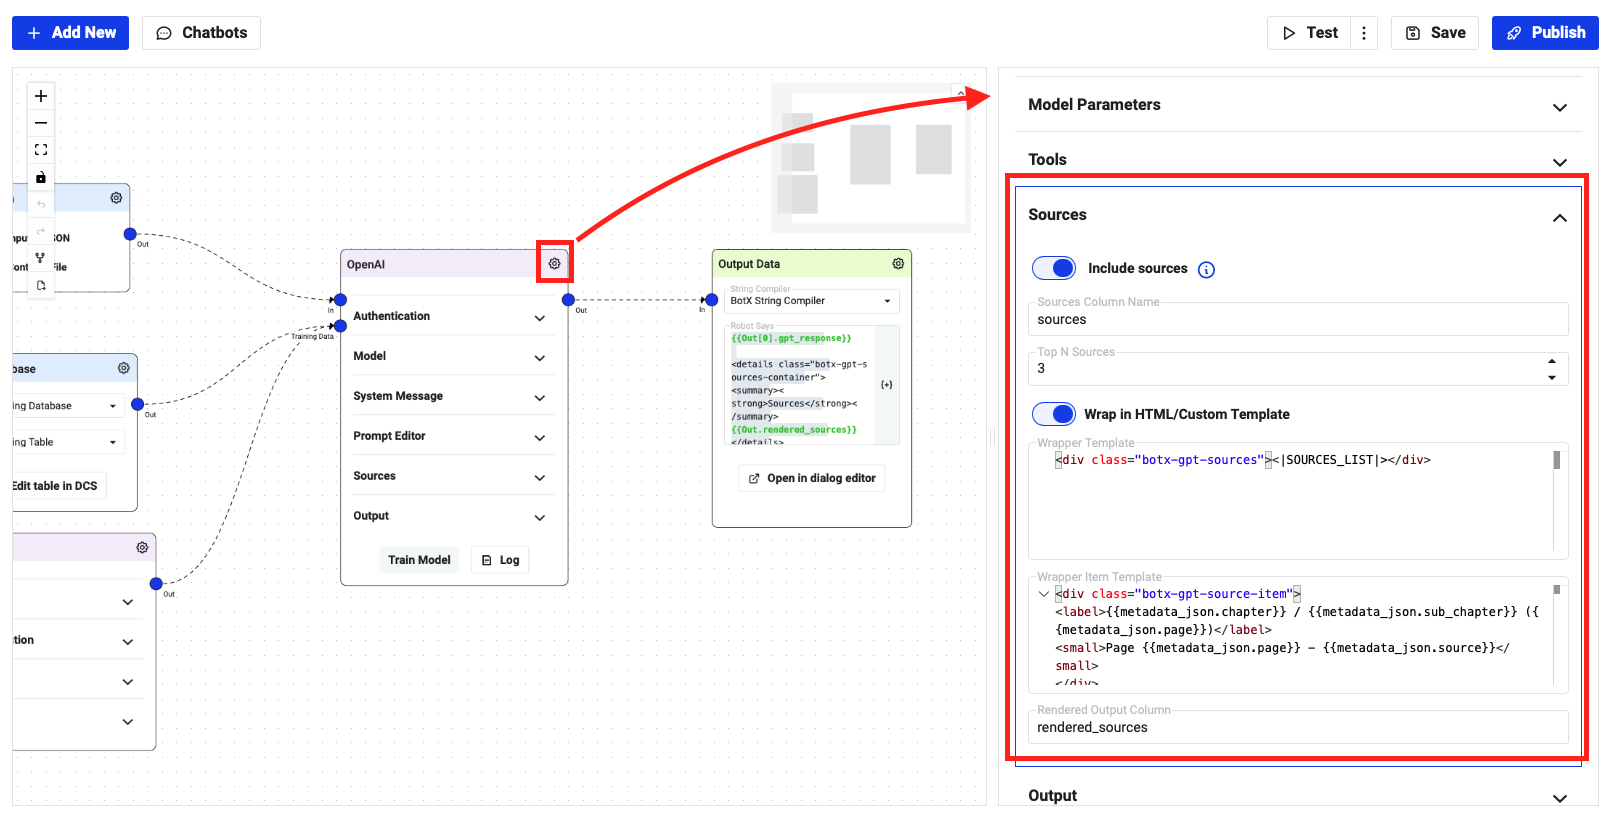The image size is (1606, 819).
Task: Open the Output Data node settings gear
Action: [898, 264]
